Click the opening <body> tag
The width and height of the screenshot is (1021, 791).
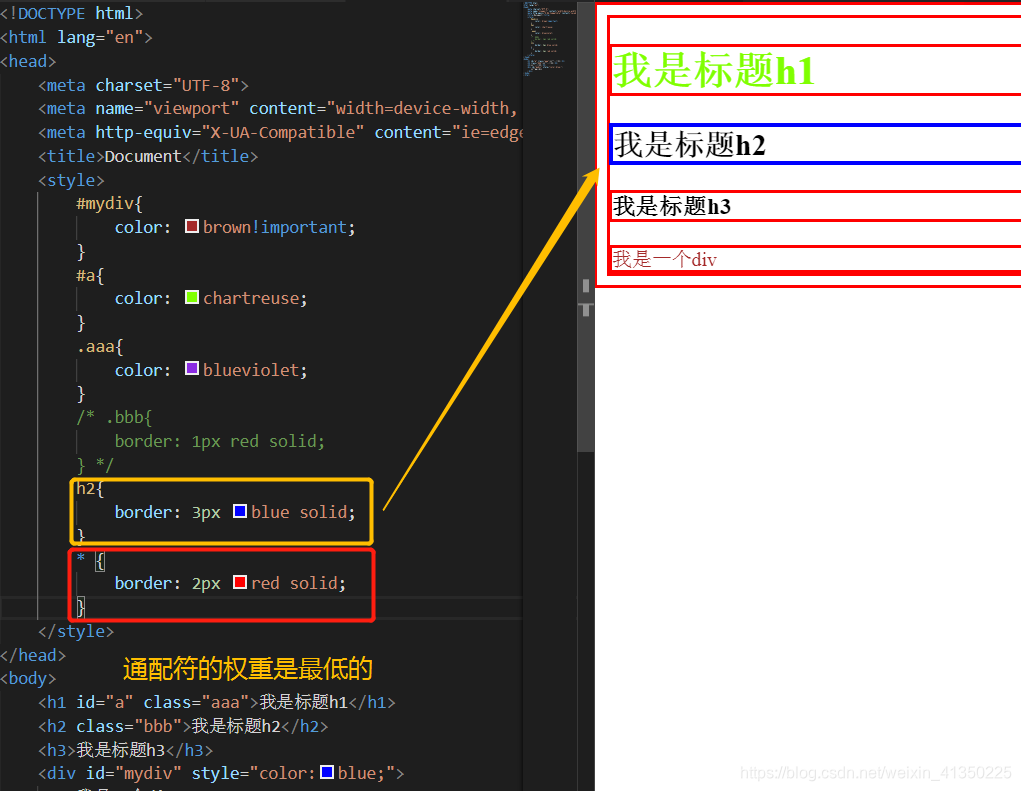pos(28,678)
